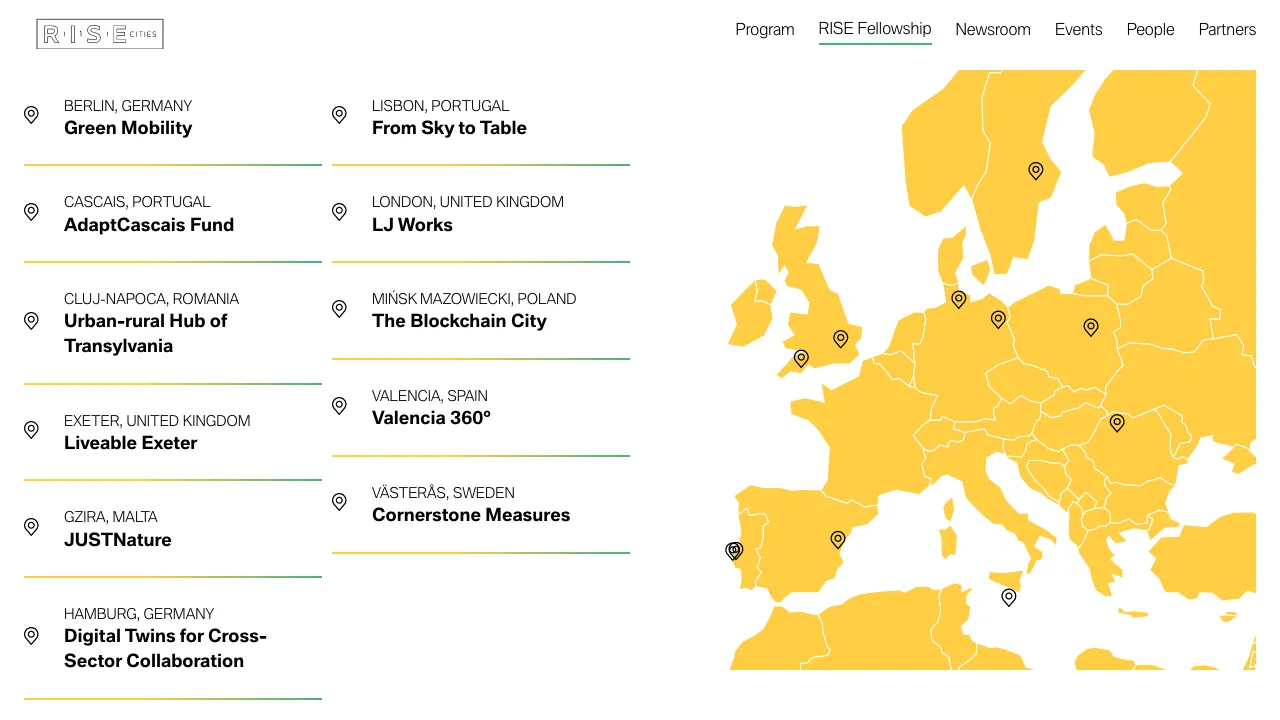This screenshot has height=720, width=1280.
Task: Click the pin icon next to Valencia, Spain
Action: point(339,405)
